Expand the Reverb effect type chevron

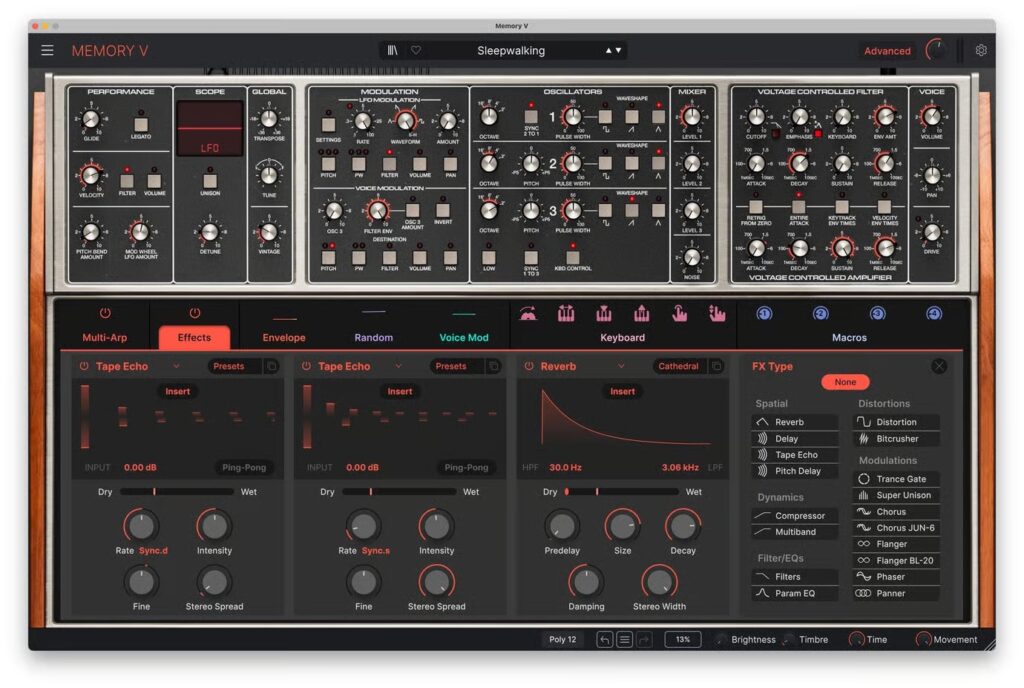(x=621, y=366)
